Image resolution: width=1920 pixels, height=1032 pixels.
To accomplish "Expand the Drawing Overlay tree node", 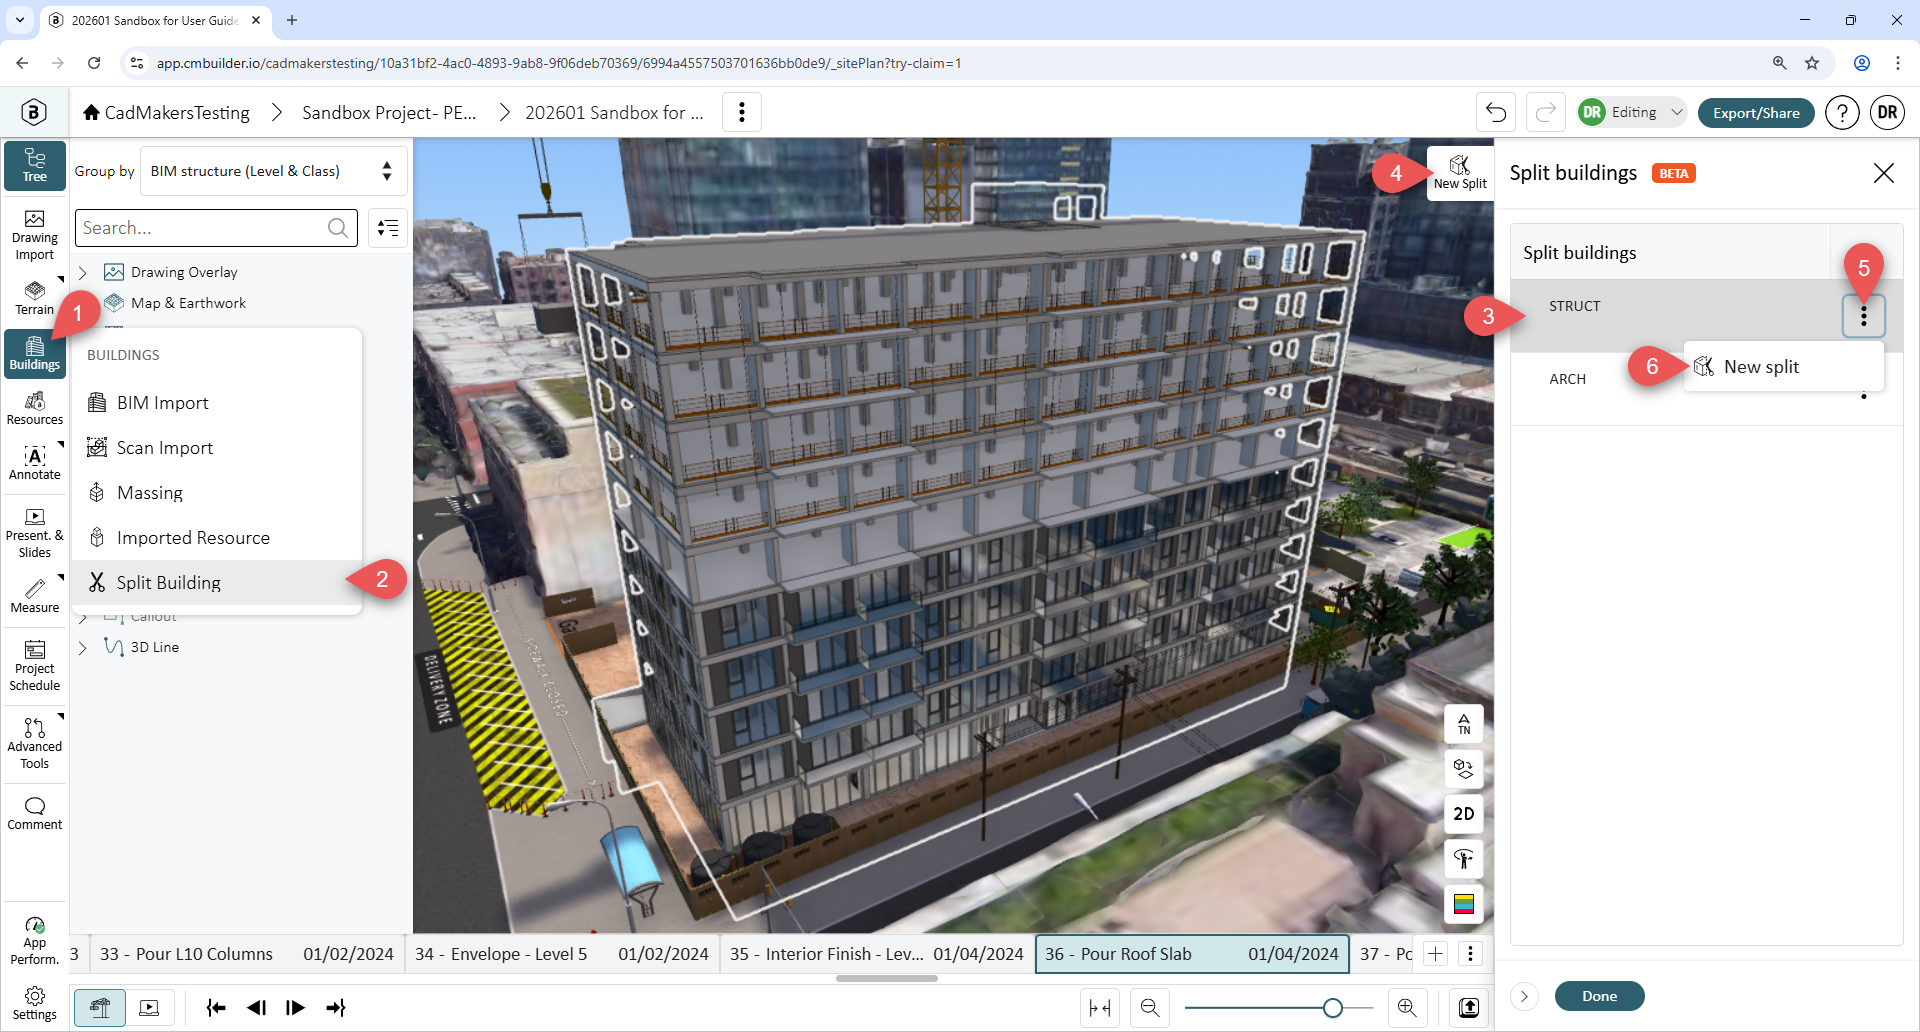I will coord(83,272).
